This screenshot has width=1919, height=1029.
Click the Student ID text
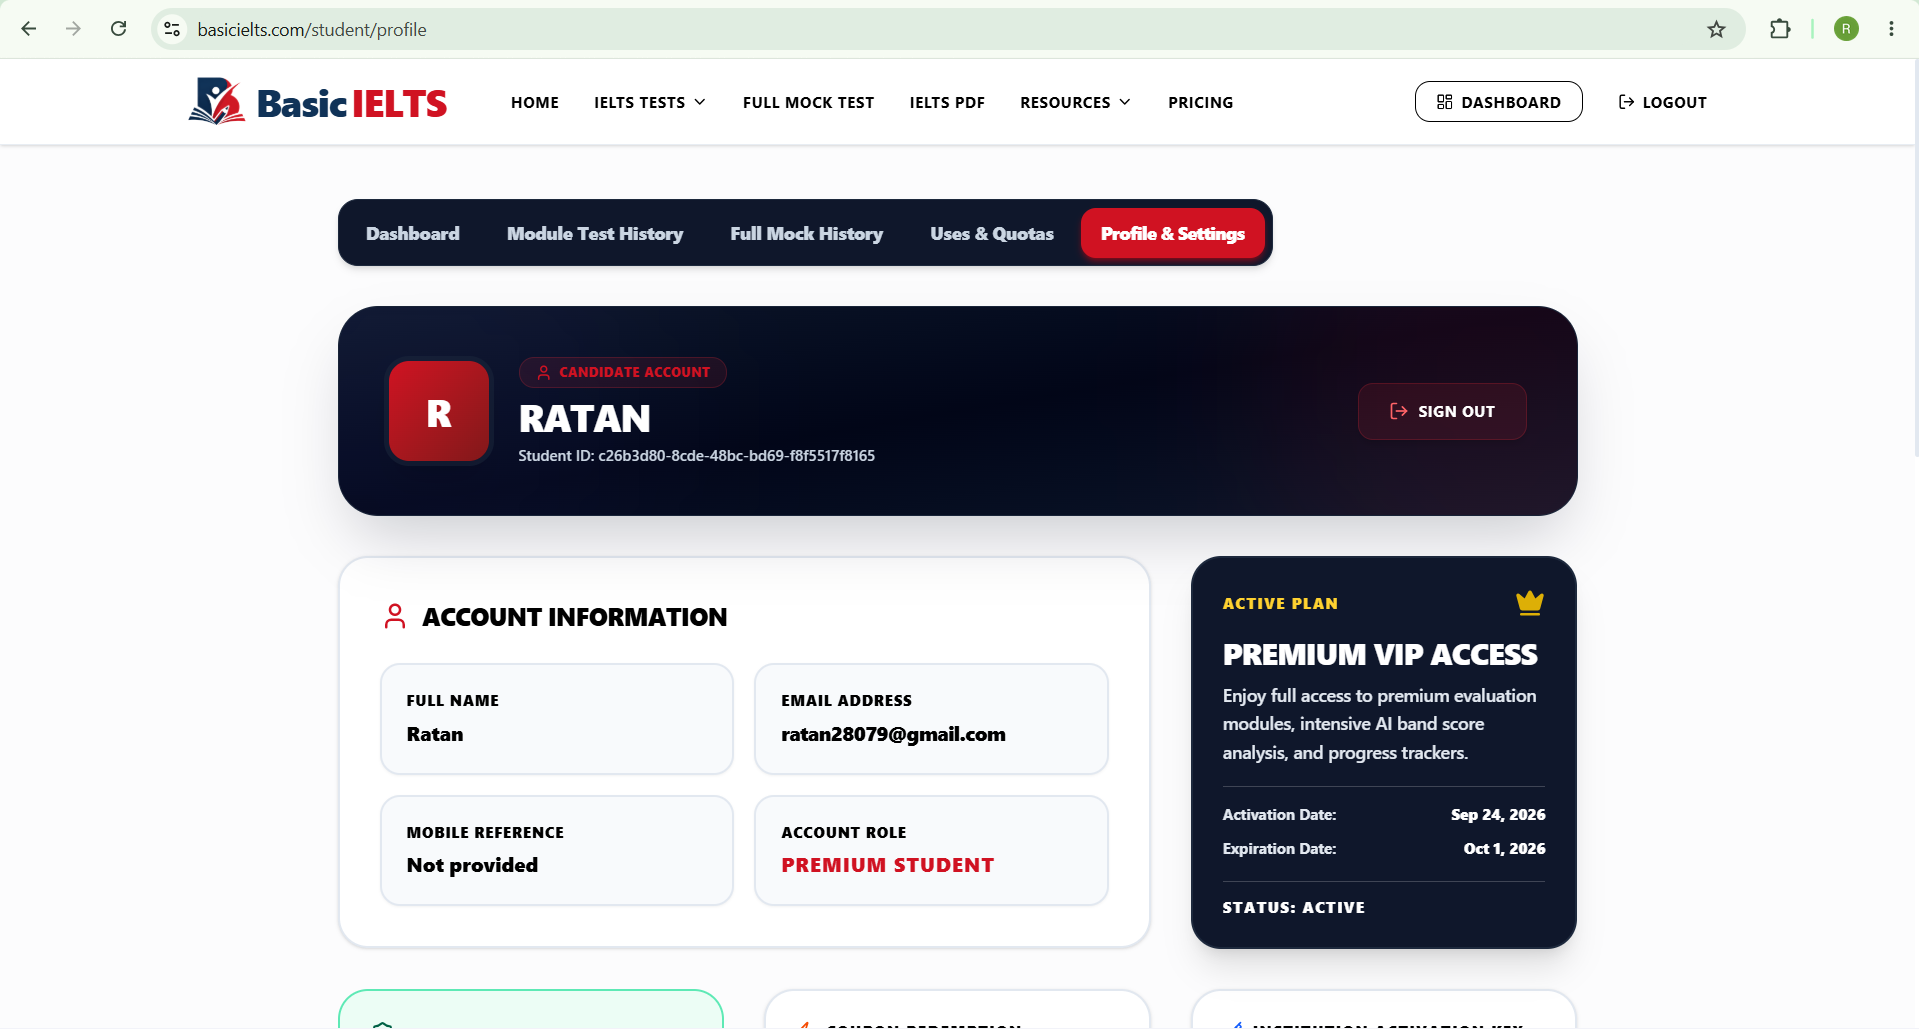pyautogui.click(x=696, y=456)
